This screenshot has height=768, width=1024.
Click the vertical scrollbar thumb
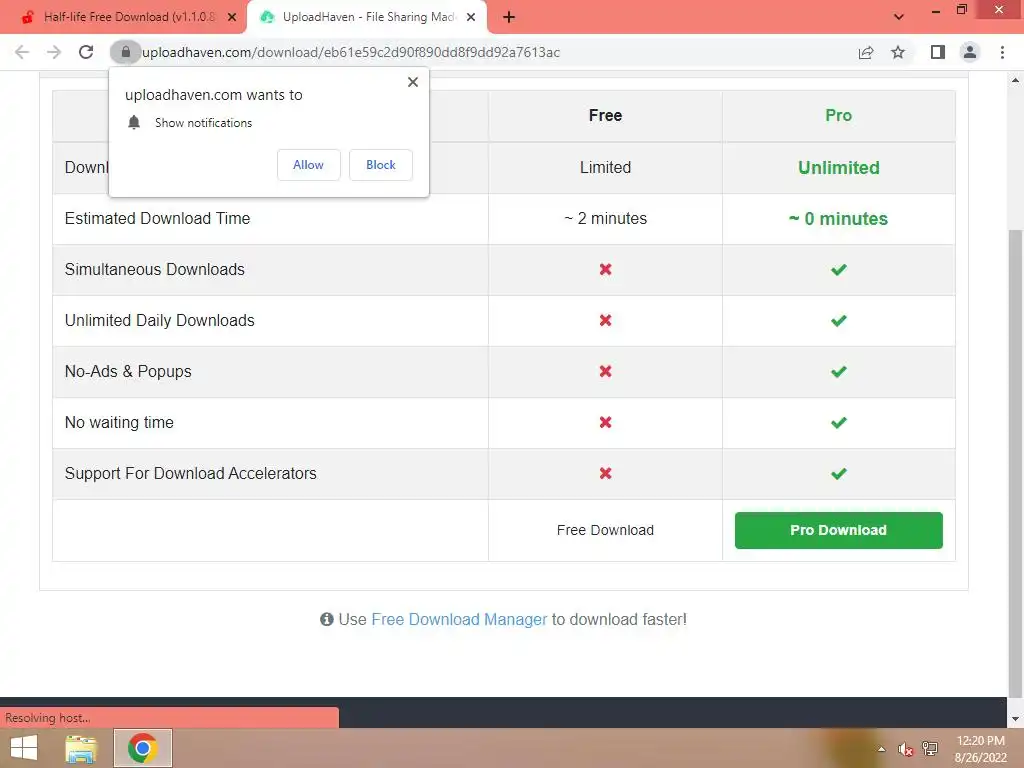tap(1015, 462)
